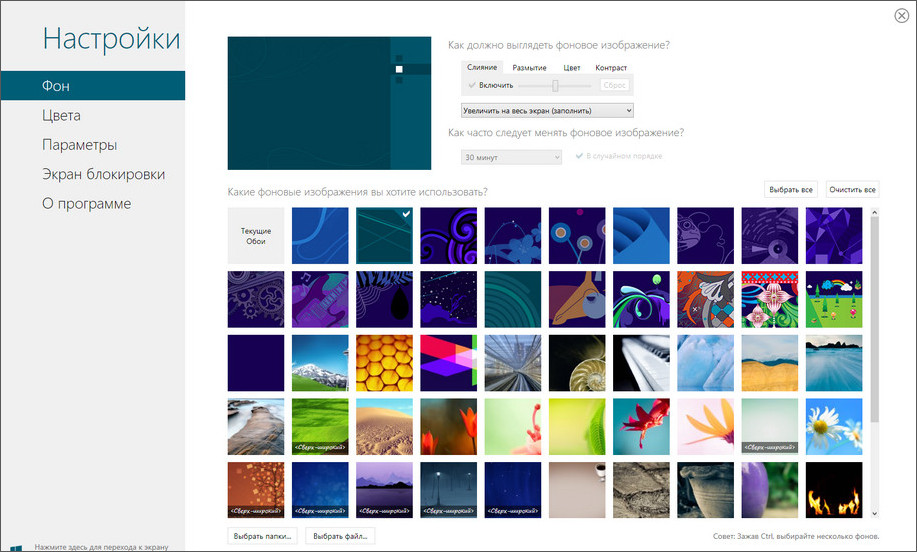
Task: Click Очистить все button
Action: pyautogui.click(x=852, y=189)
